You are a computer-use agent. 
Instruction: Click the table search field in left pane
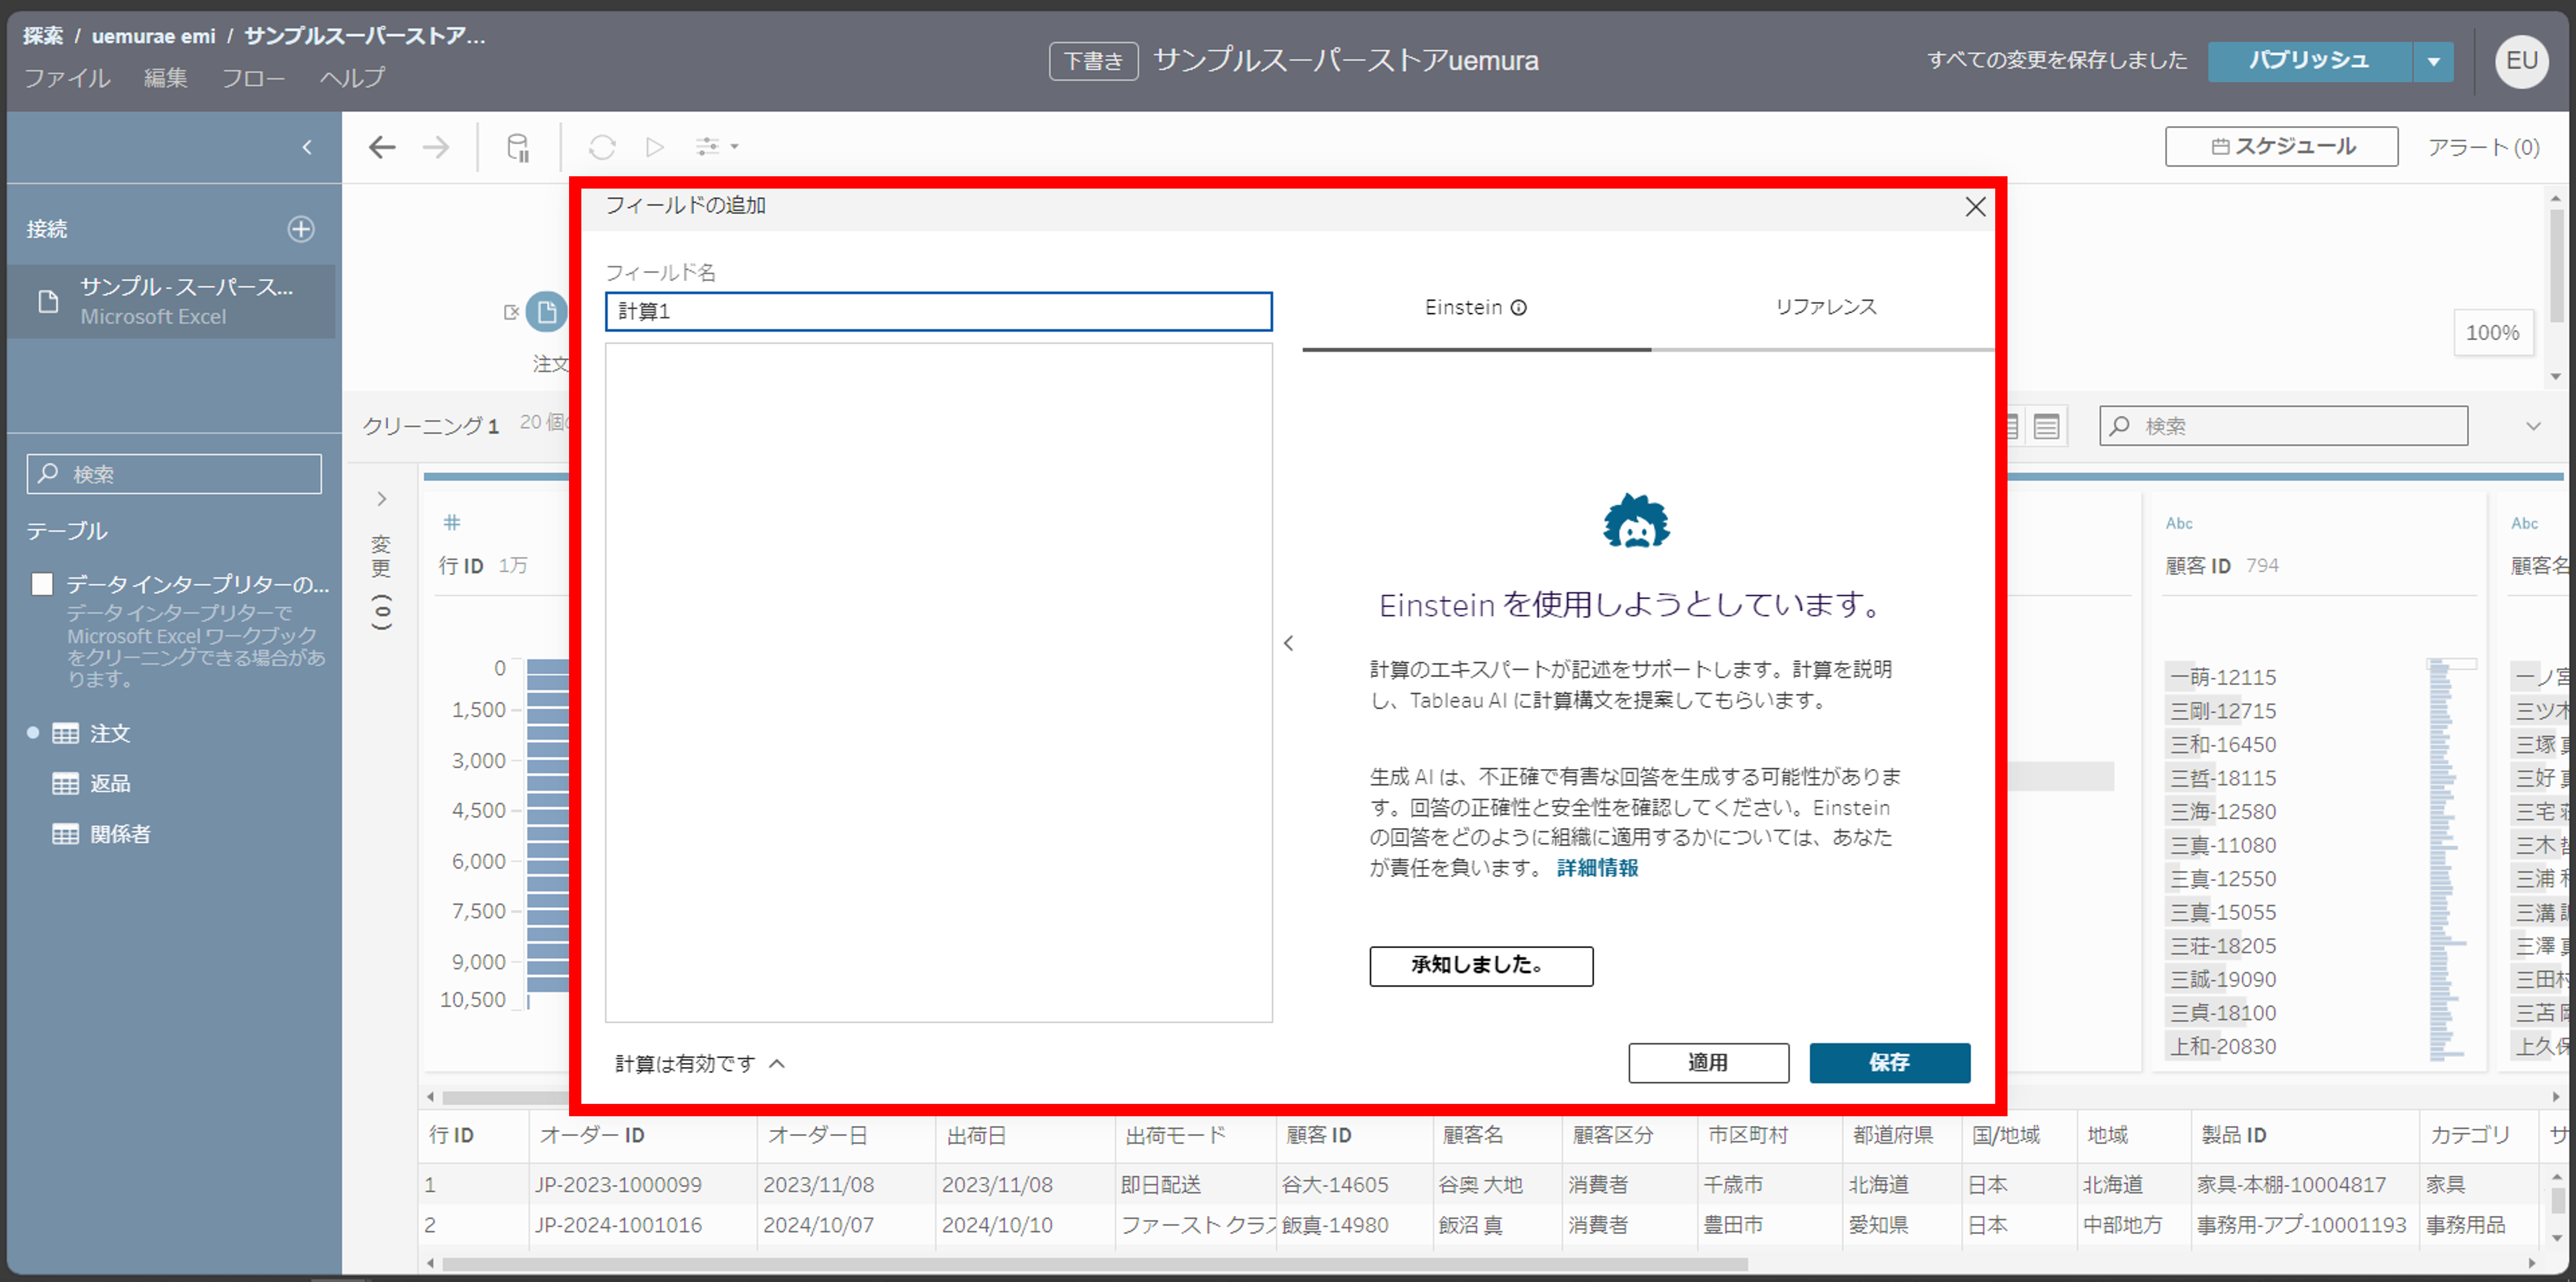(174, 474)
